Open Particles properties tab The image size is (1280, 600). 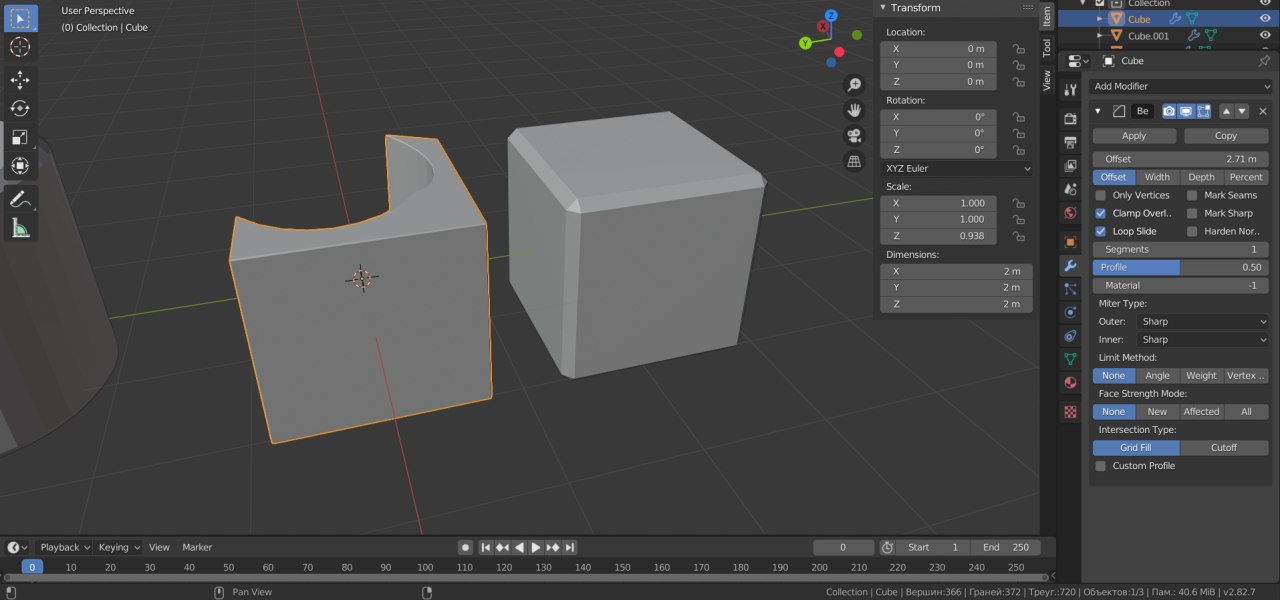pyautogui.click(x=1070, y=289)
